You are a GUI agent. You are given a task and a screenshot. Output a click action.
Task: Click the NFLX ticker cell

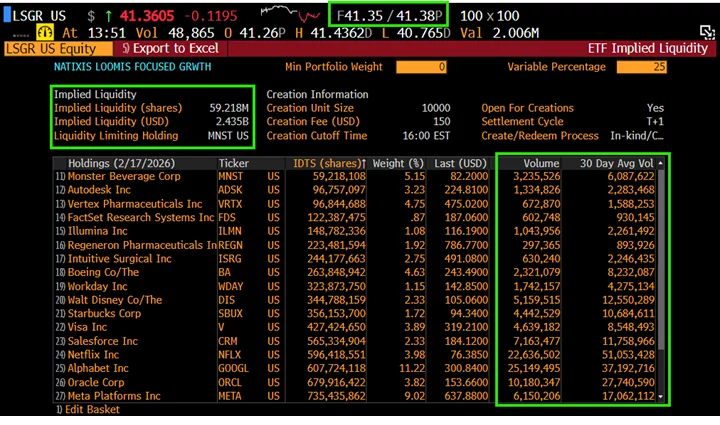[x=230, y=355]
